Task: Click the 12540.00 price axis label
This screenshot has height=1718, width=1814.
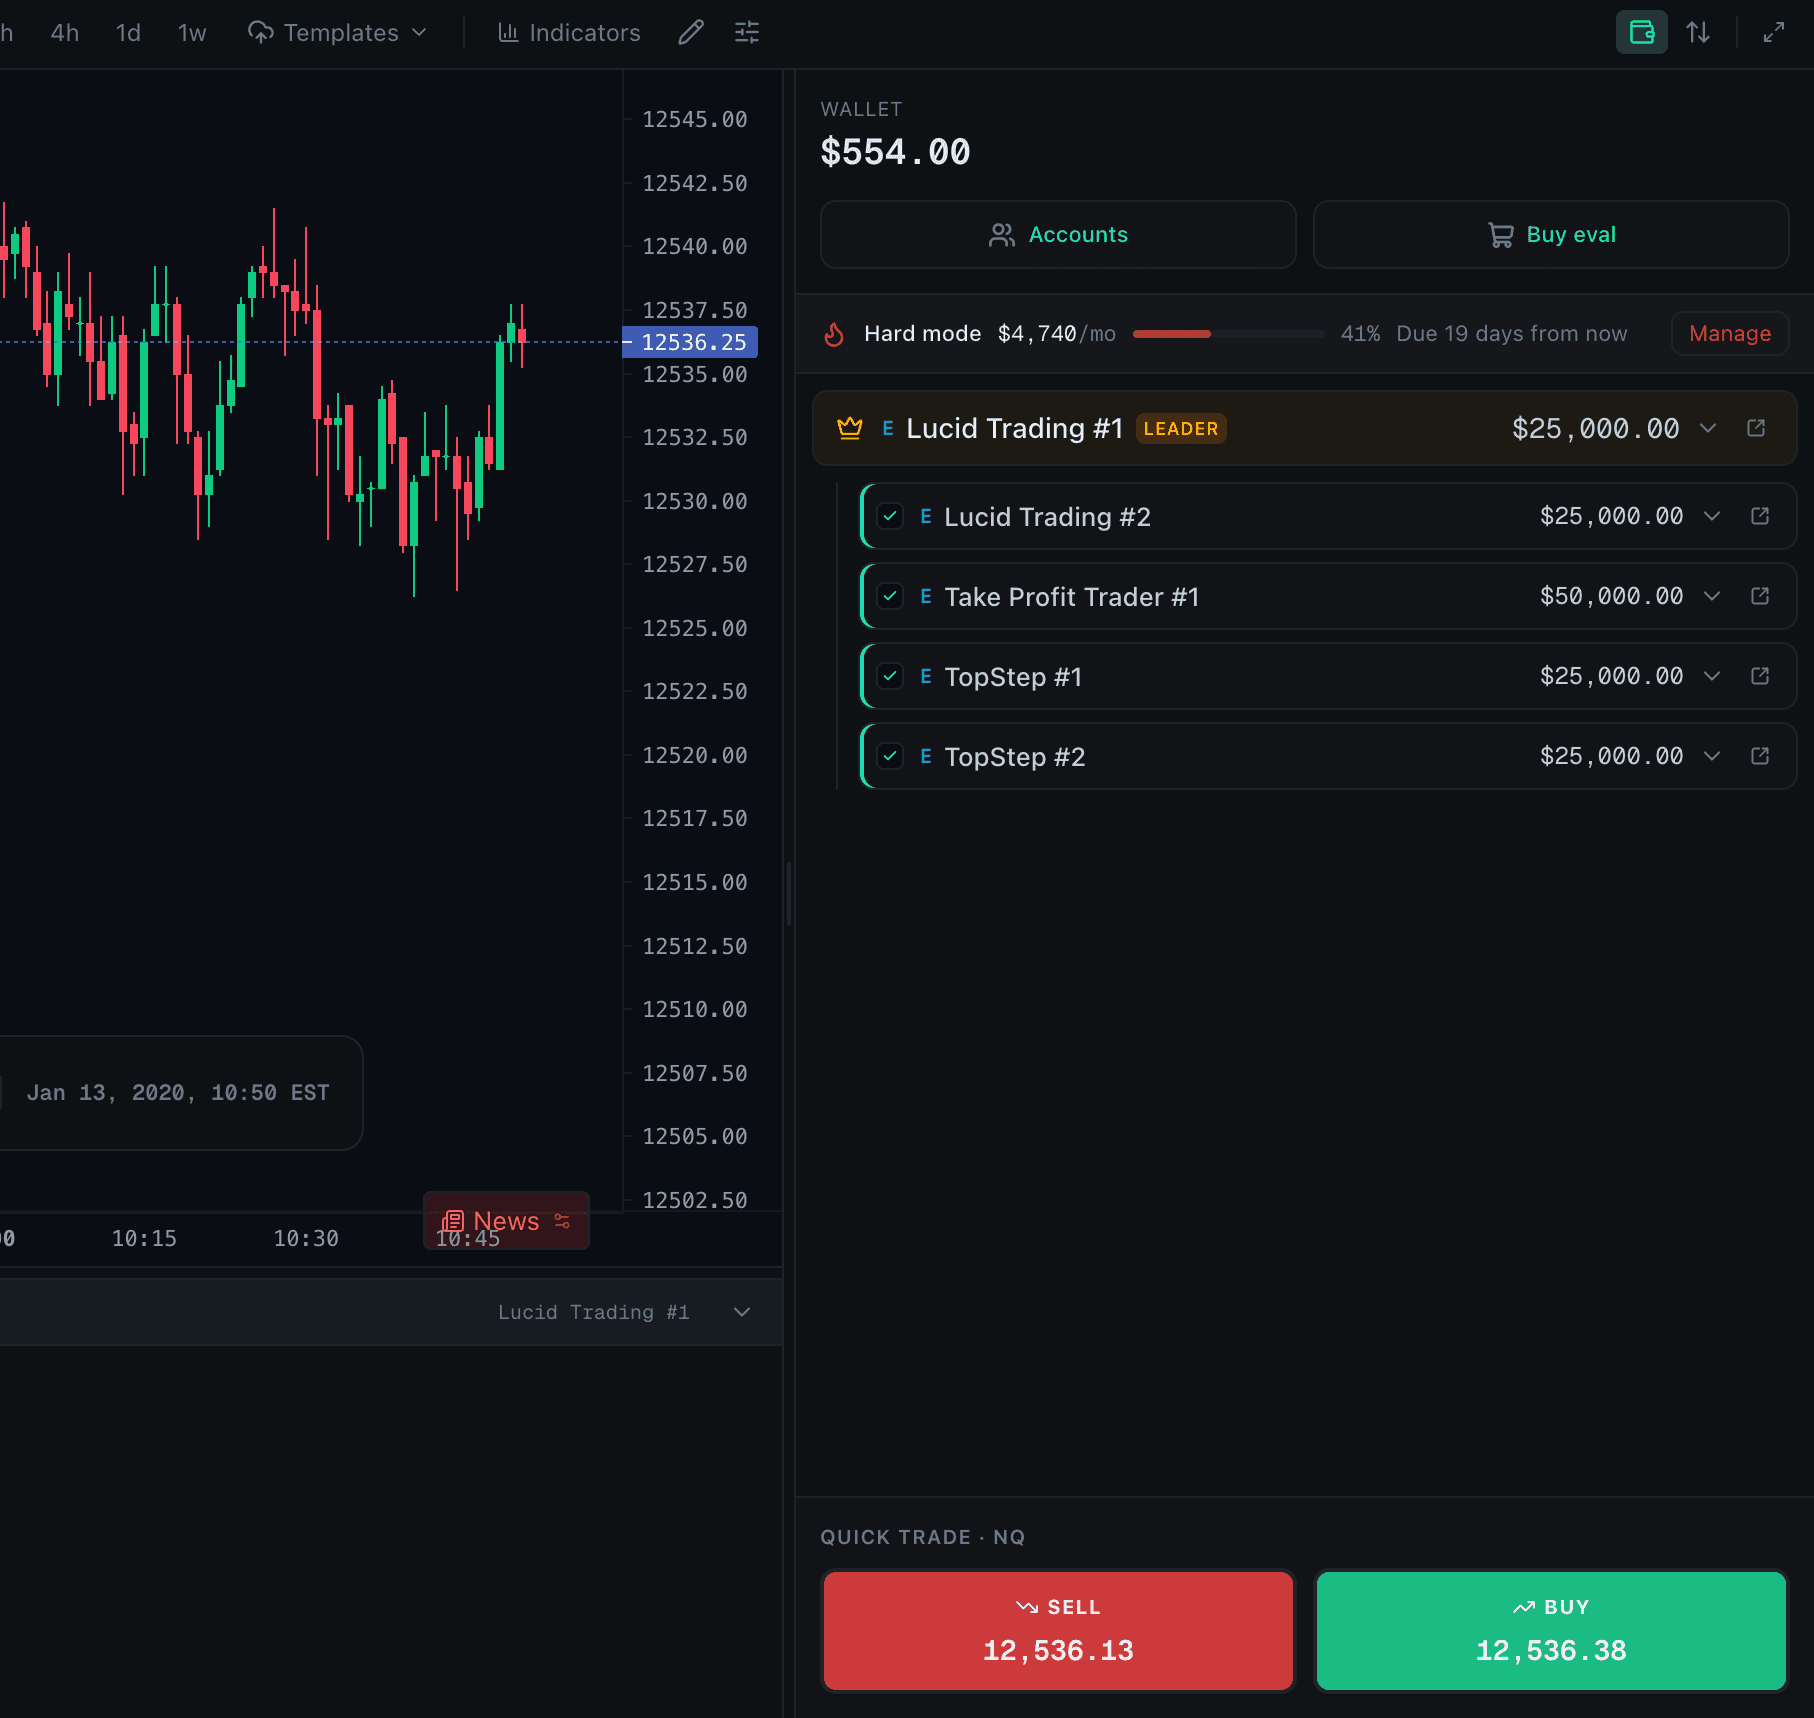Action: (x=695, y=246)
